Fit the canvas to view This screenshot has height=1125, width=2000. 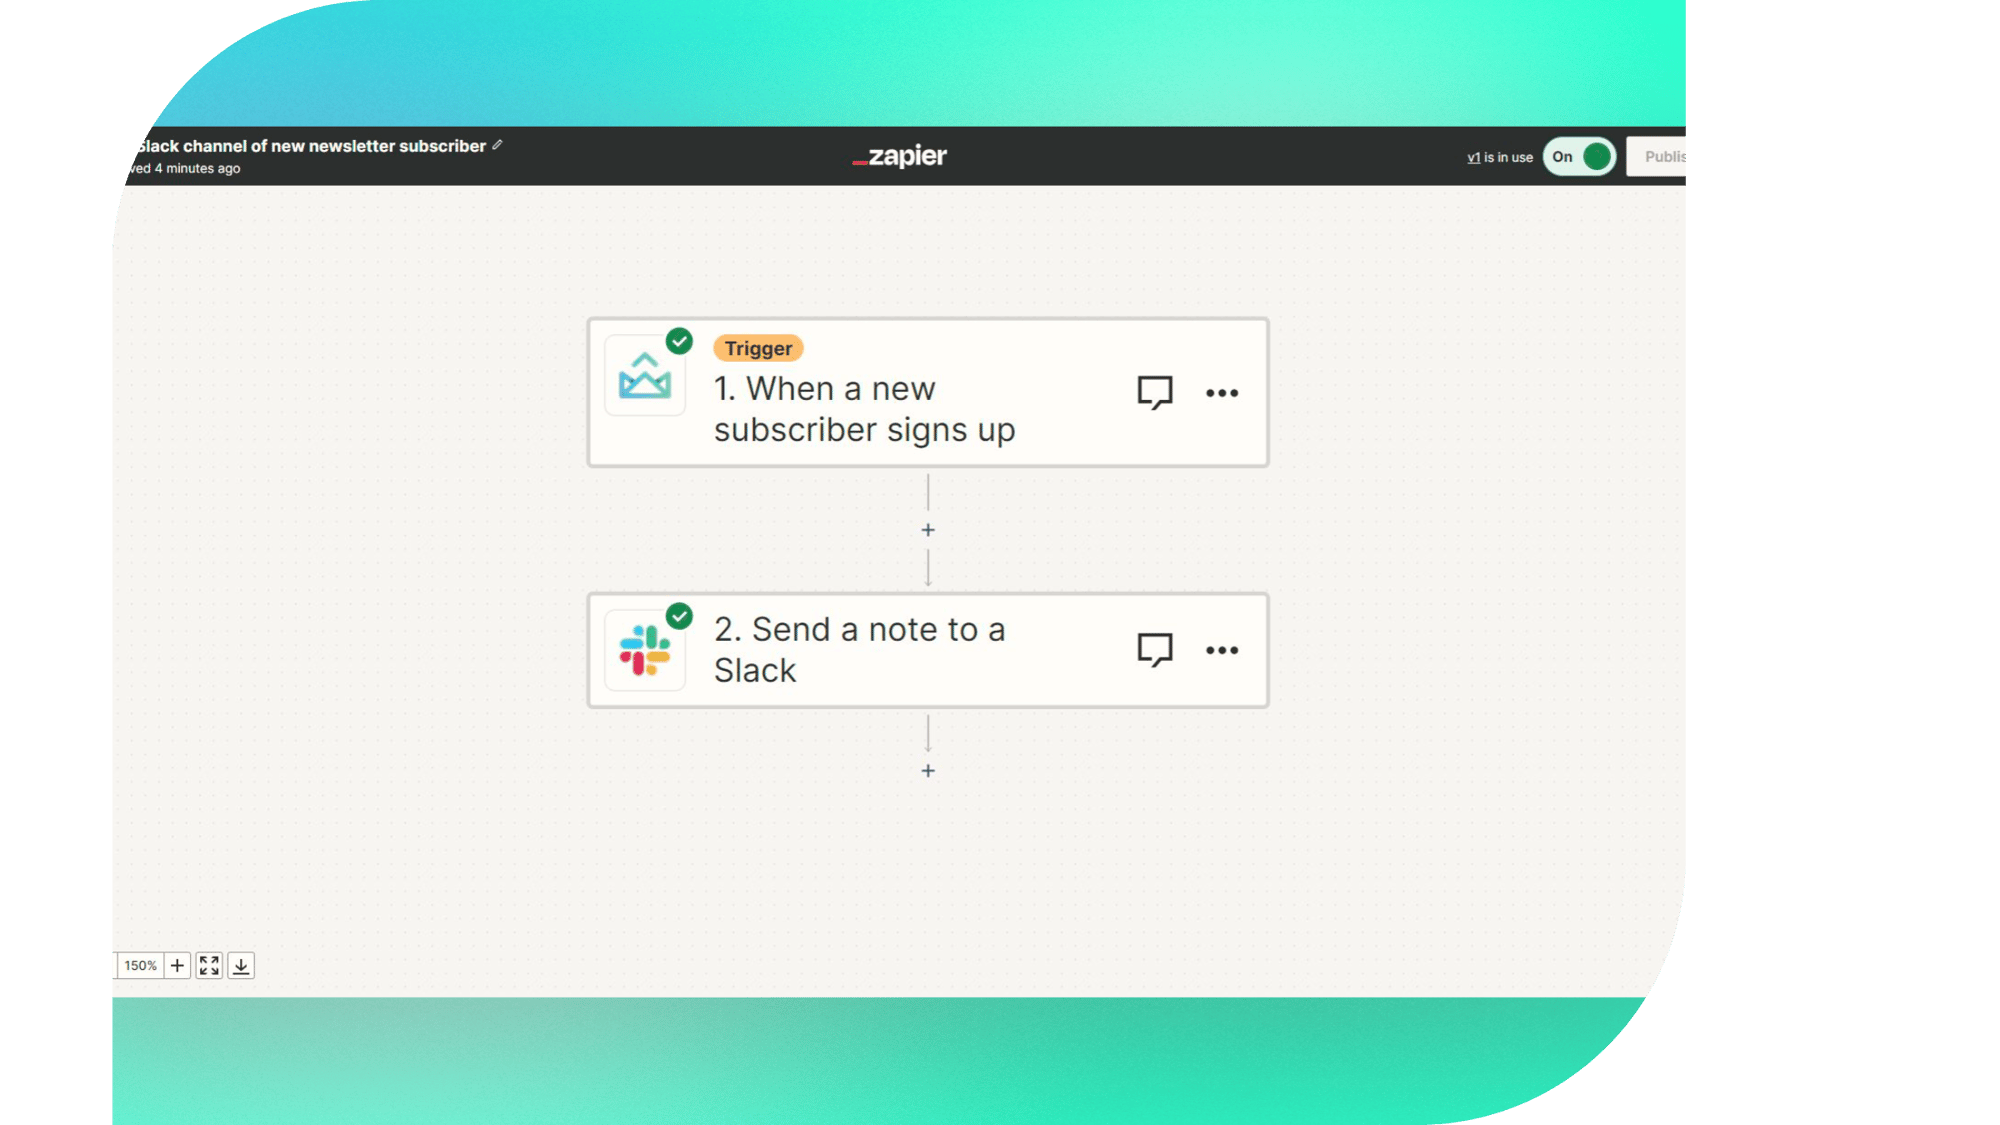[209, 965]
